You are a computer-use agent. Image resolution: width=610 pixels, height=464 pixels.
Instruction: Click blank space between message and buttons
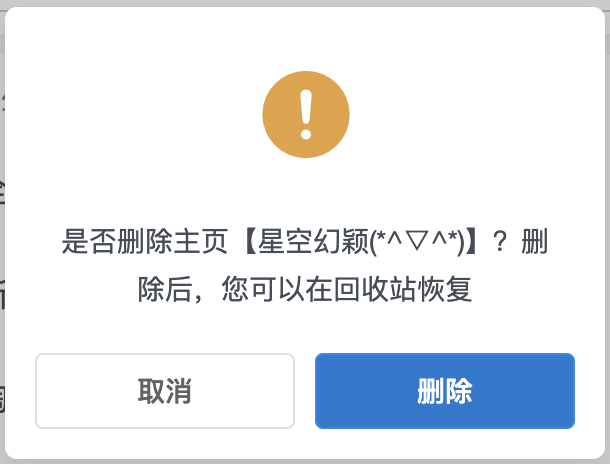pos(305,328)
